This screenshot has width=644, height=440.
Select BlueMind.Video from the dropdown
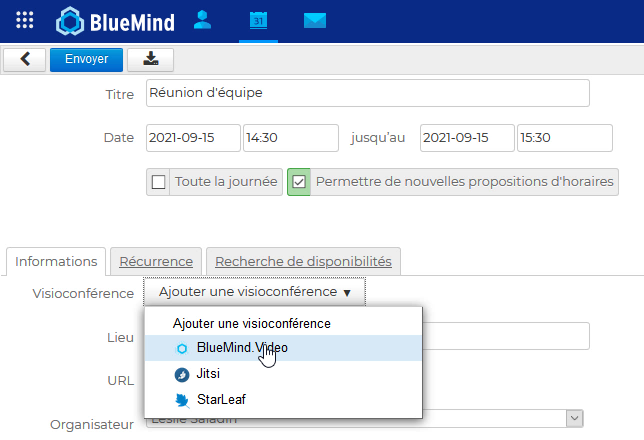242,348
